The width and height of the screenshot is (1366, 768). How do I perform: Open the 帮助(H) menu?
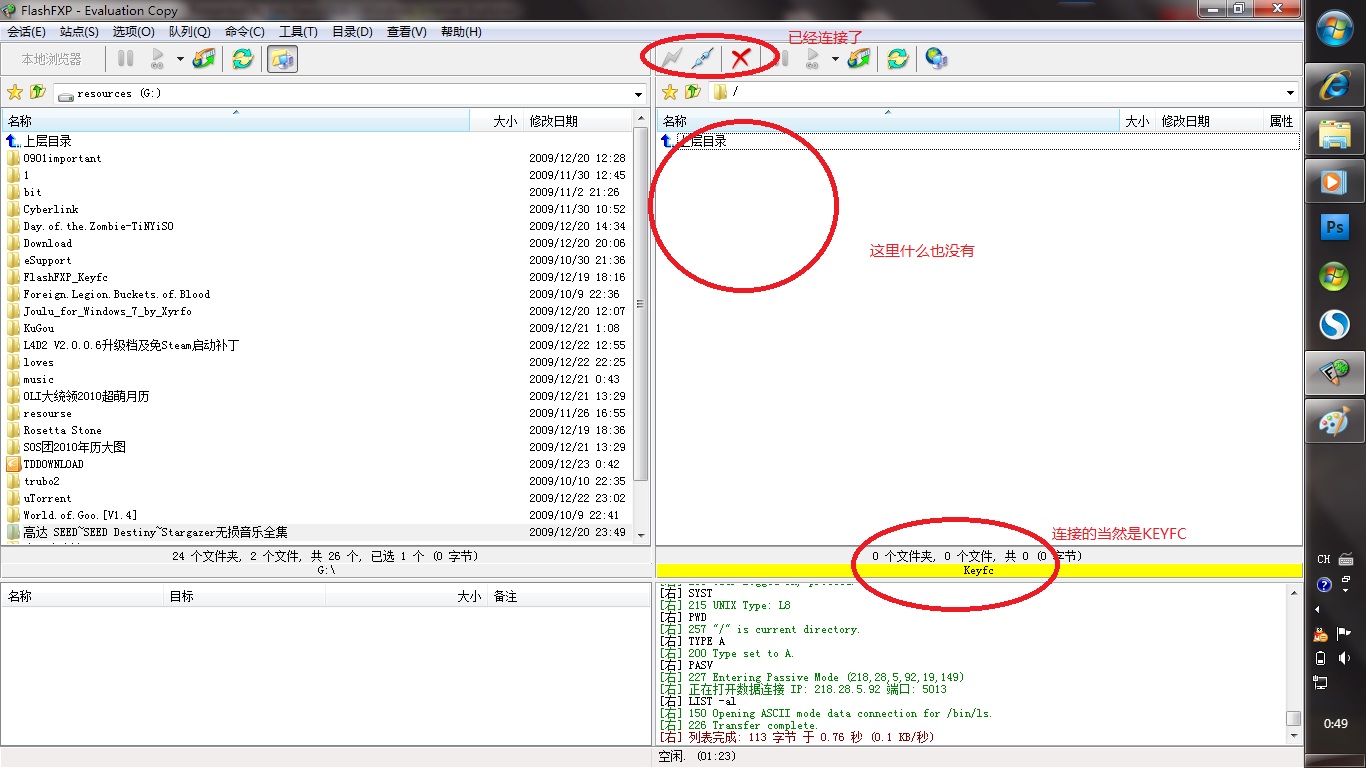tap(461, 32)
